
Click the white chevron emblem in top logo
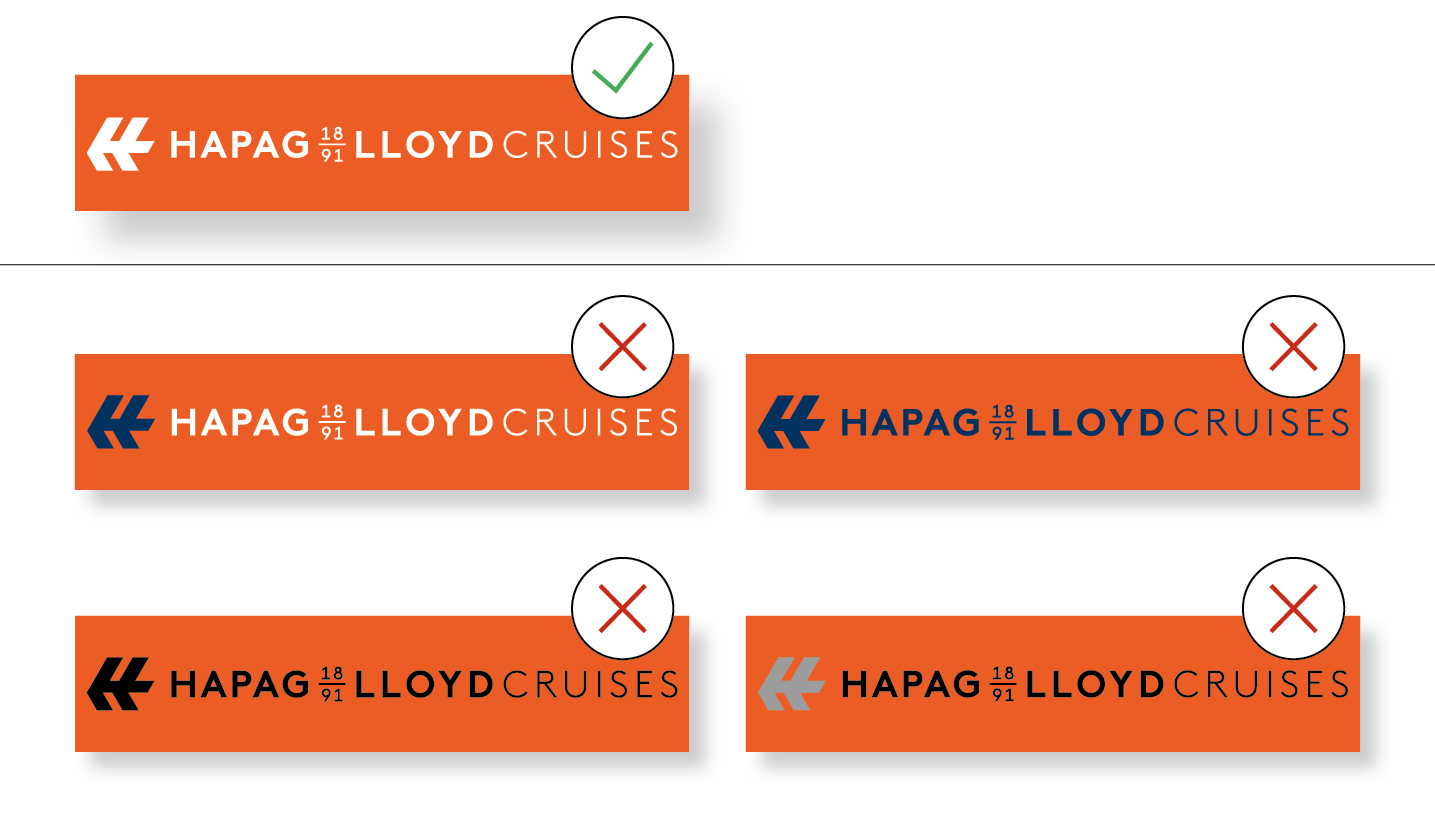[121, 144]
